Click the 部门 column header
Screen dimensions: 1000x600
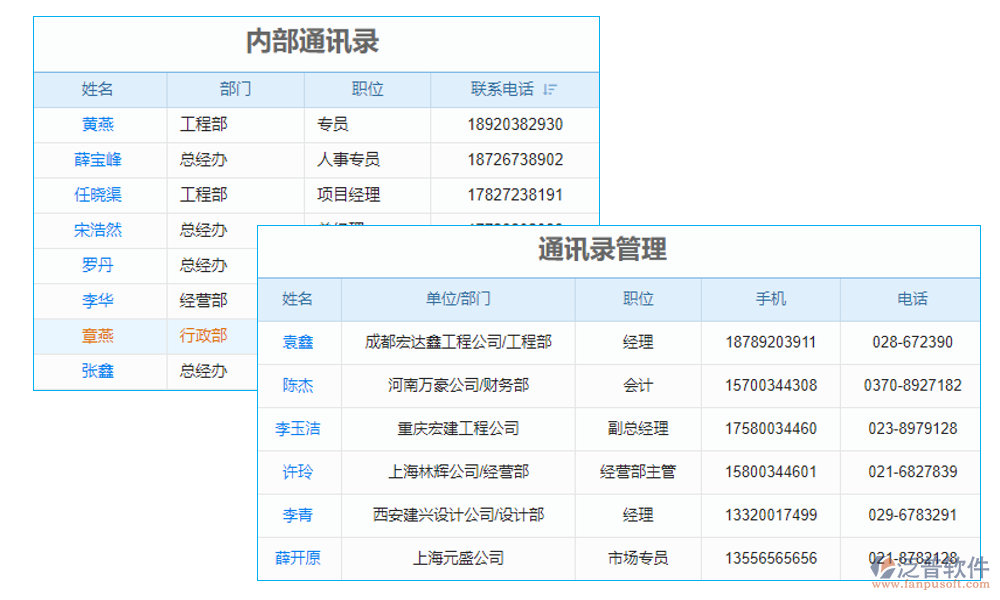coord(235,89)
